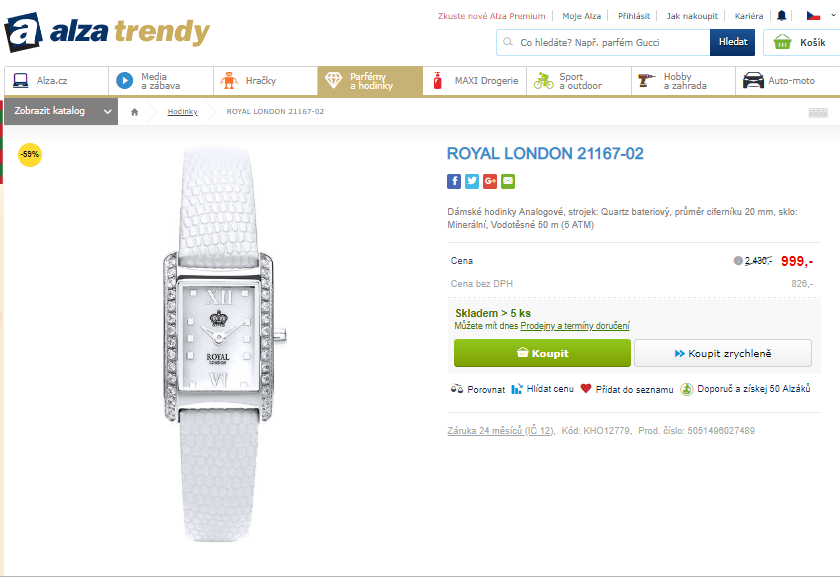Add watch to favorites list with heart
This screenshot has width=840, height=580.
586,389
